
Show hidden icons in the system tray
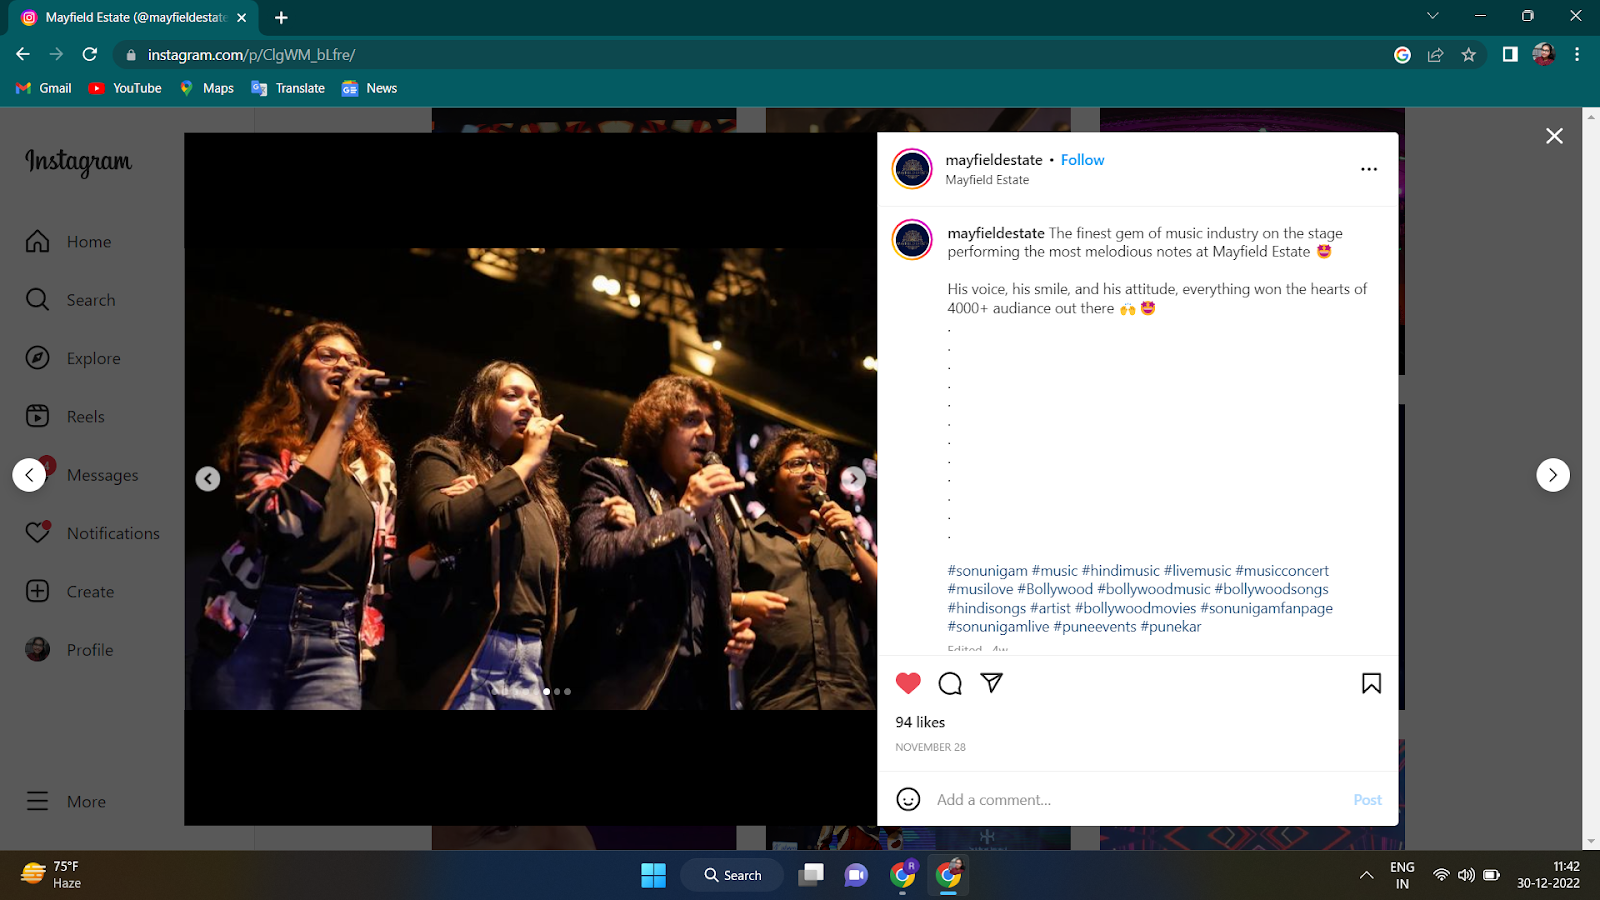[1366, 875]
